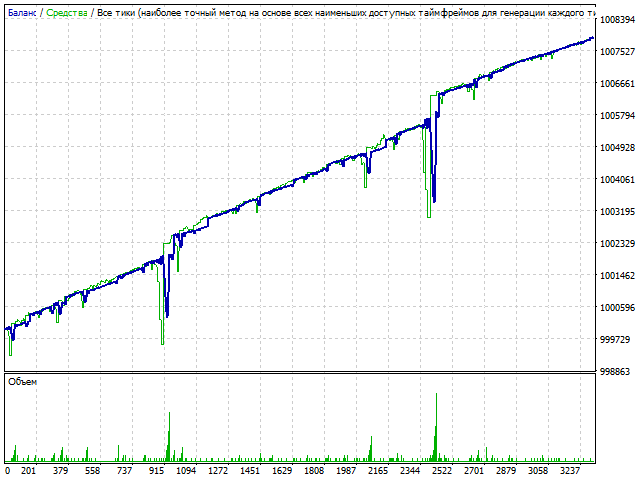Image resolution: width=640 pixels, height=480 pixels.
Task: Select the 915 x-axis marker
Action: 157,470
